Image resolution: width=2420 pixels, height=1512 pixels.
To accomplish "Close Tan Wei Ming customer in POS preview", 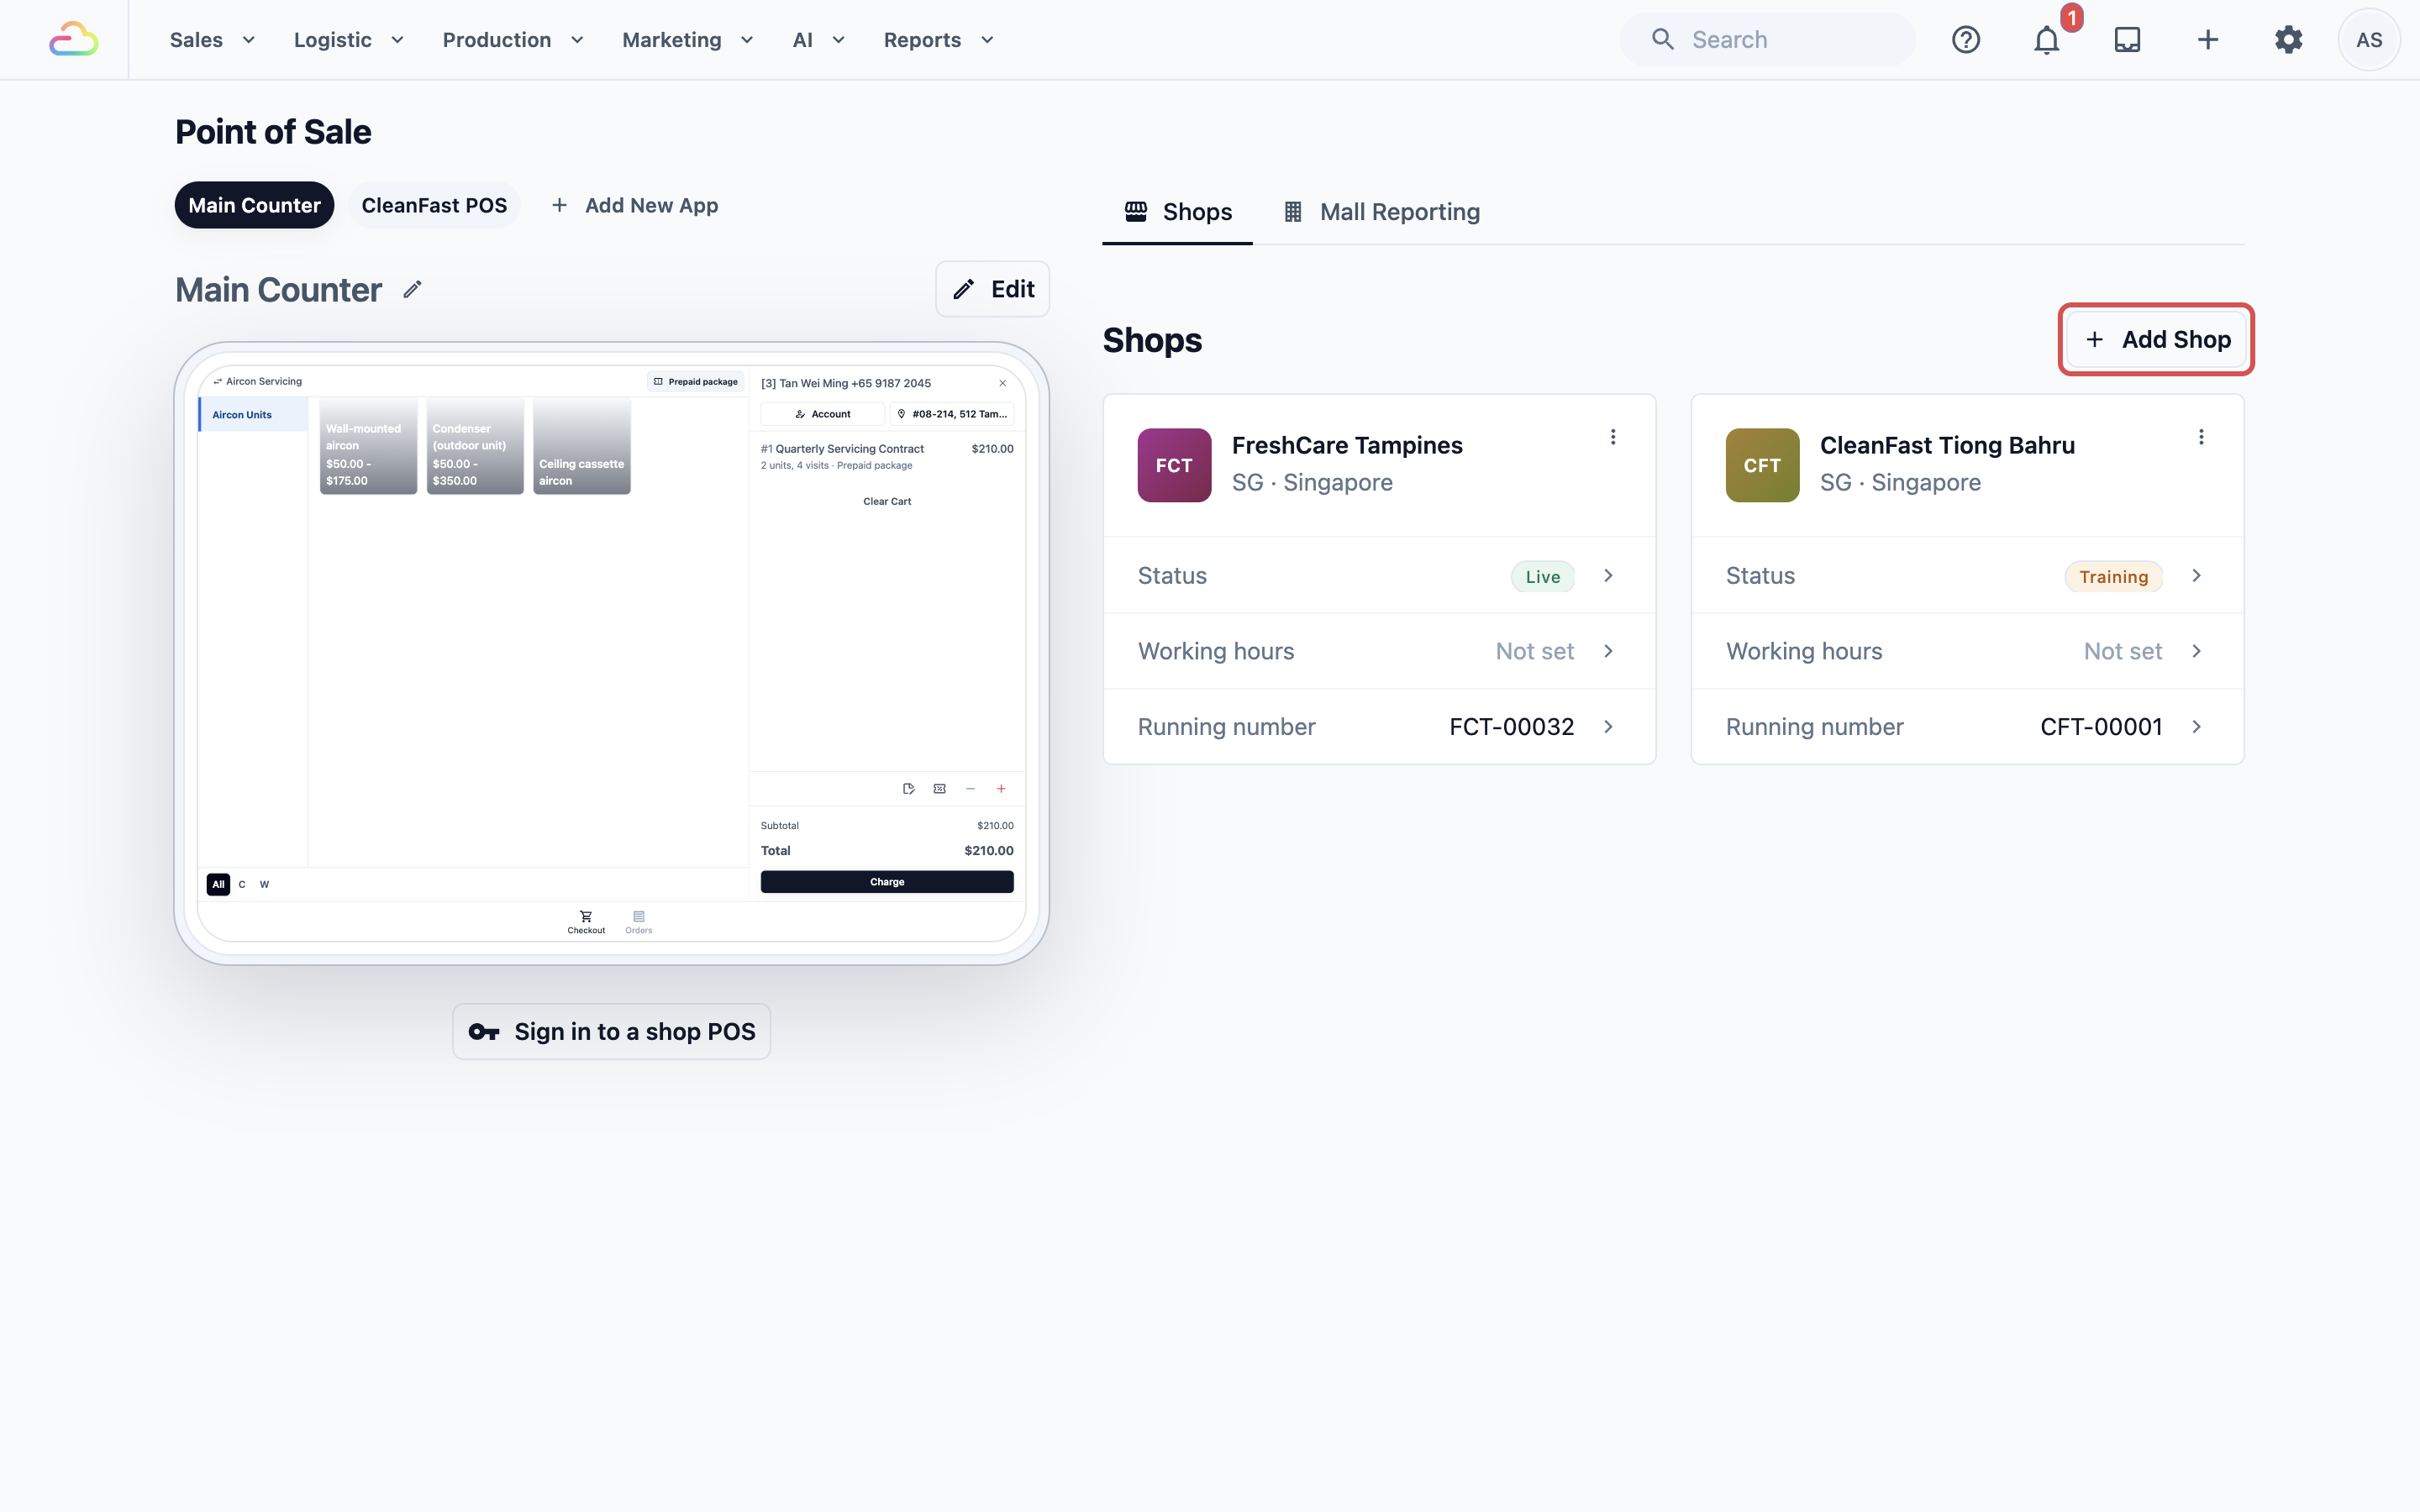I will (1002, 383).
